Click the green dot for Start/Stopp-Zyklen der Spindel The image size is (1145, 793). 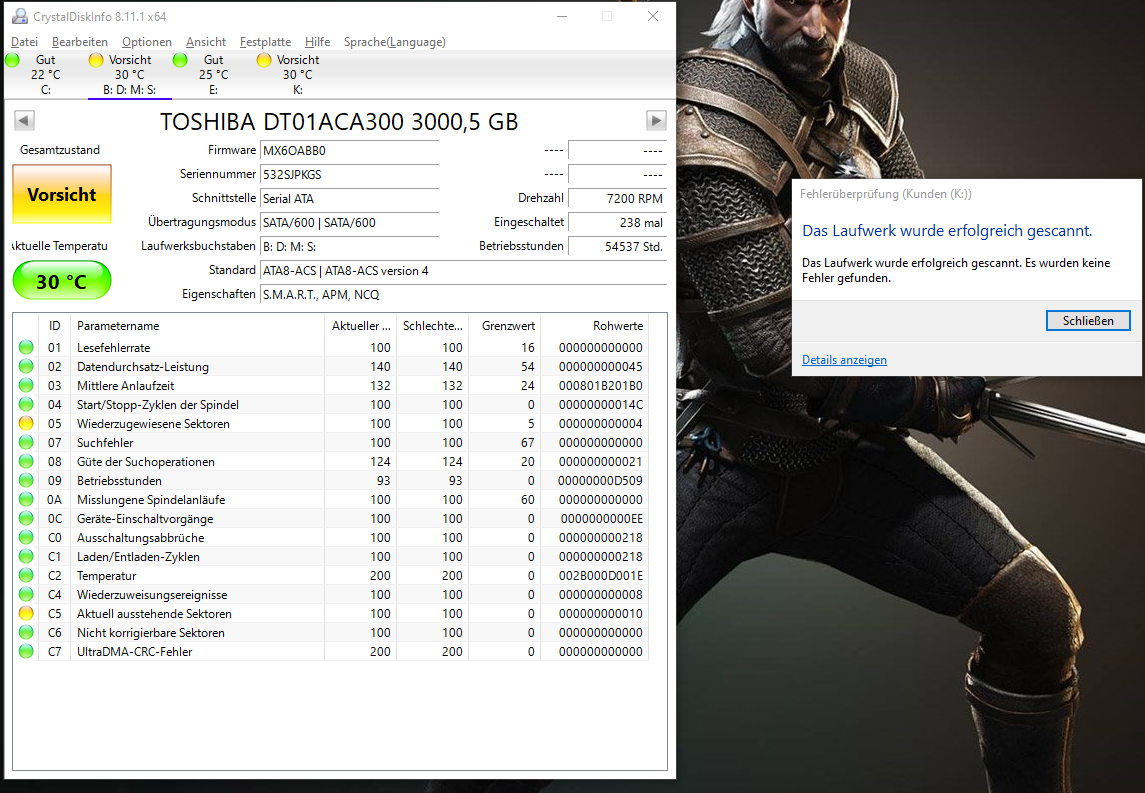[x=26, y=405]
